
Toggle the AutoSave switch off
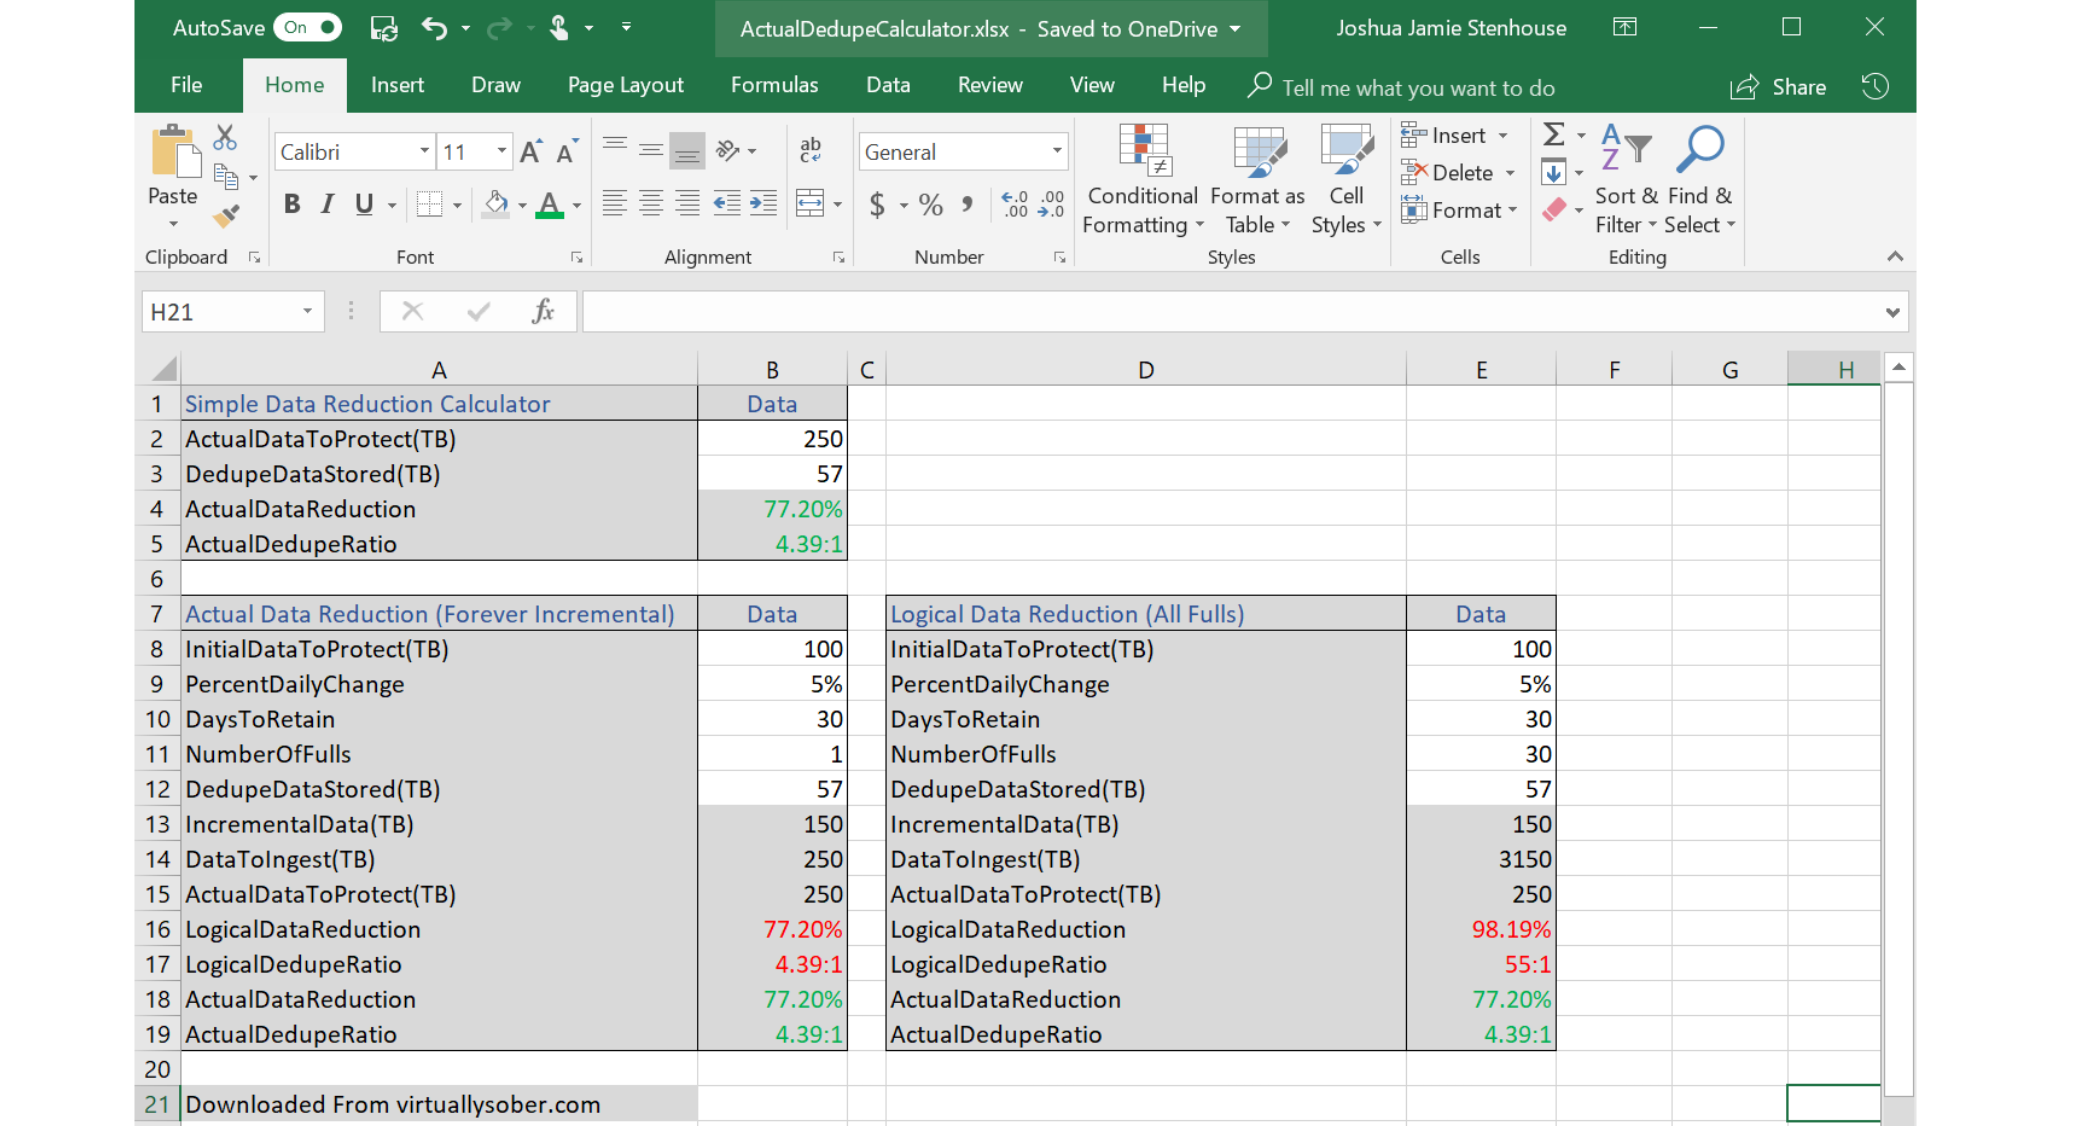point(307,28)
